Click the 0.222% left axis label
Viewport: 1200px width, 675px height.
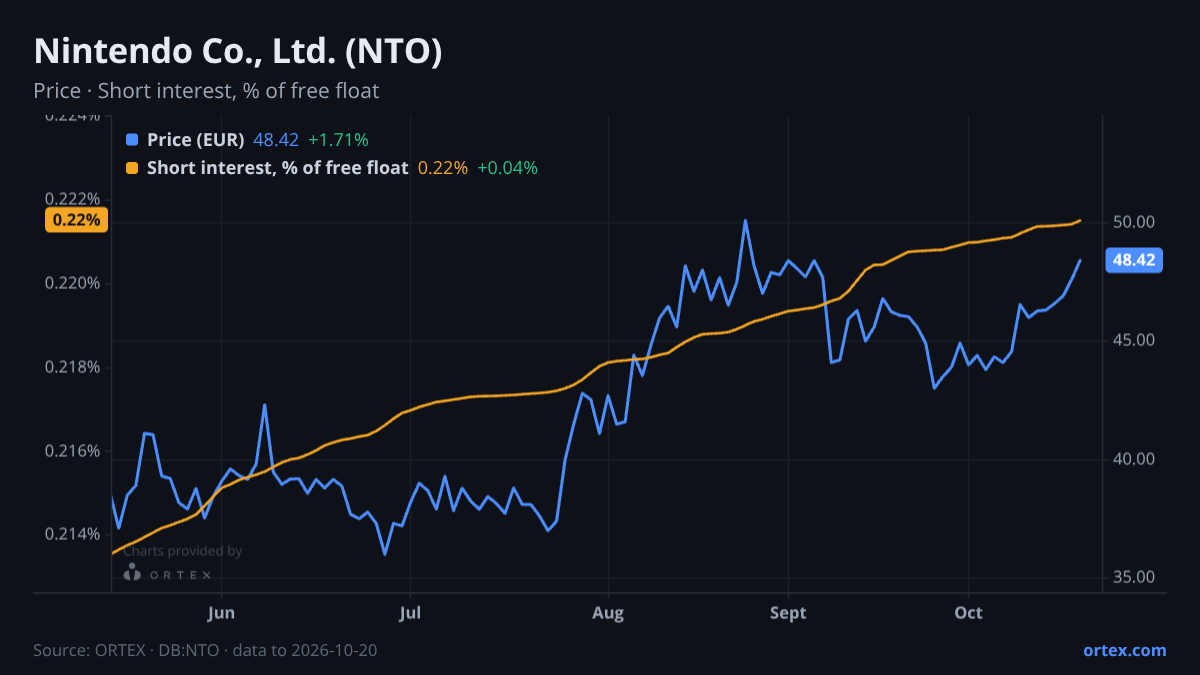72,199
